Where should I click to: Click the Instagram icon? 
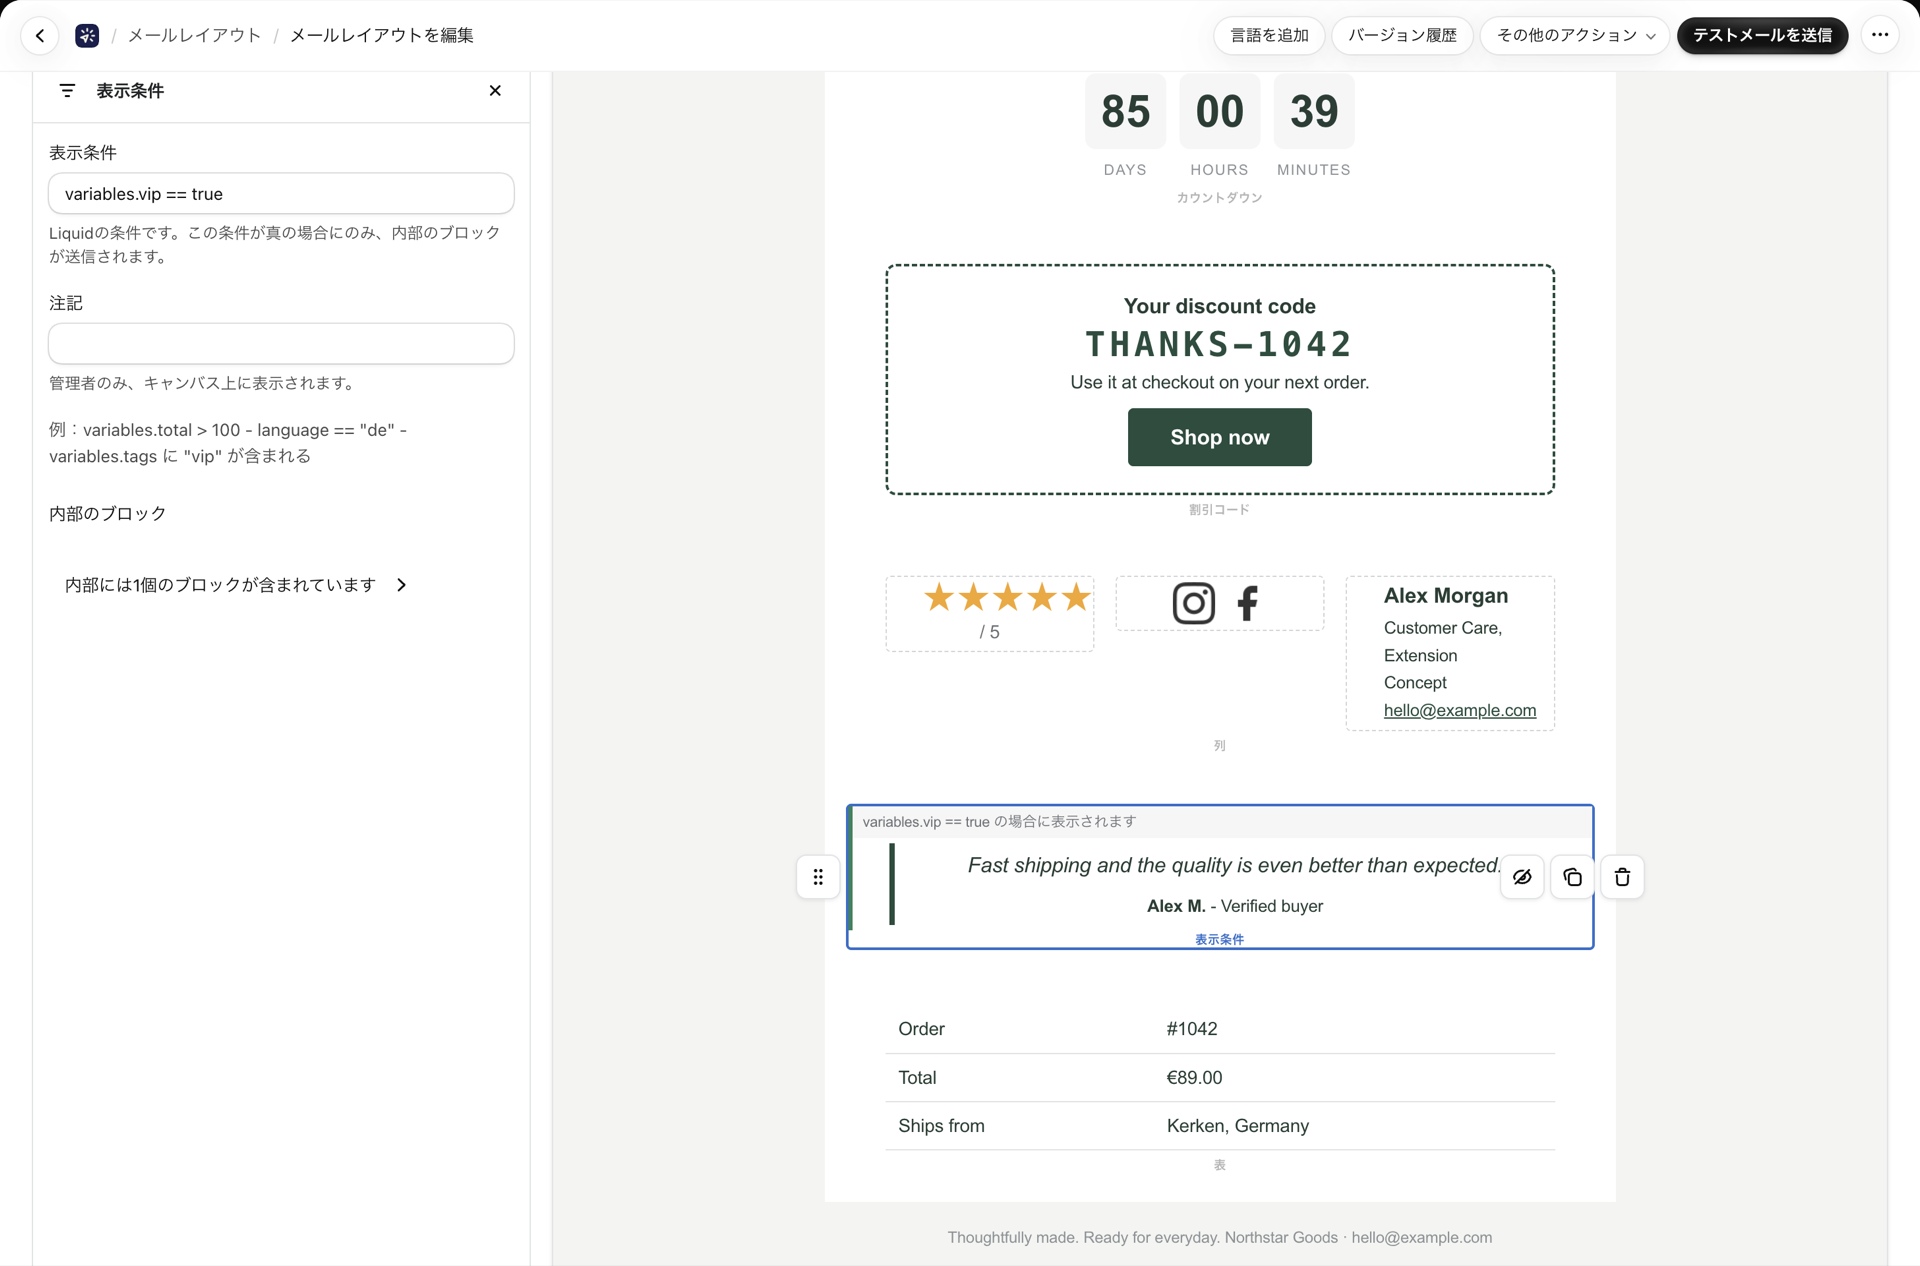(x=1193, y=603)
